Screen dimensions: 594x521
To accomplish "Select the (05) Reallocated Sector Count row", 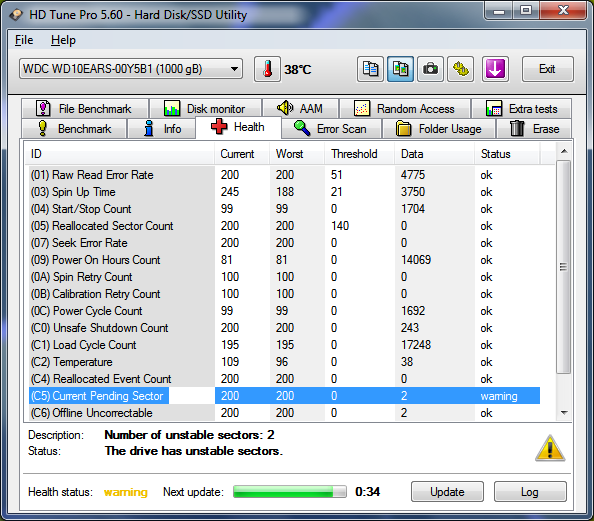I will tap(284, 226).
